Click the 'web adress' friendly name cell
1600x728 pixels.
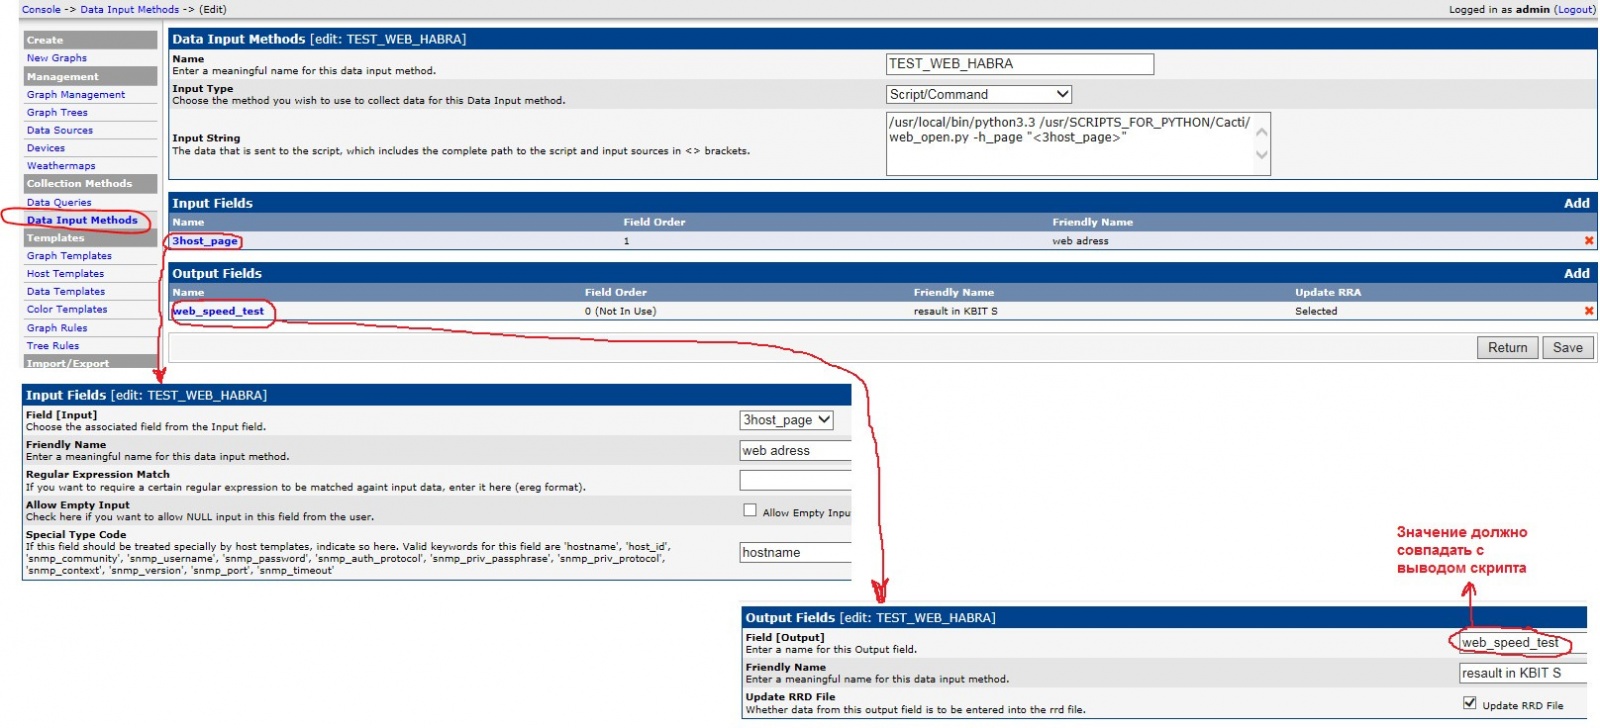coord(1080,241)
